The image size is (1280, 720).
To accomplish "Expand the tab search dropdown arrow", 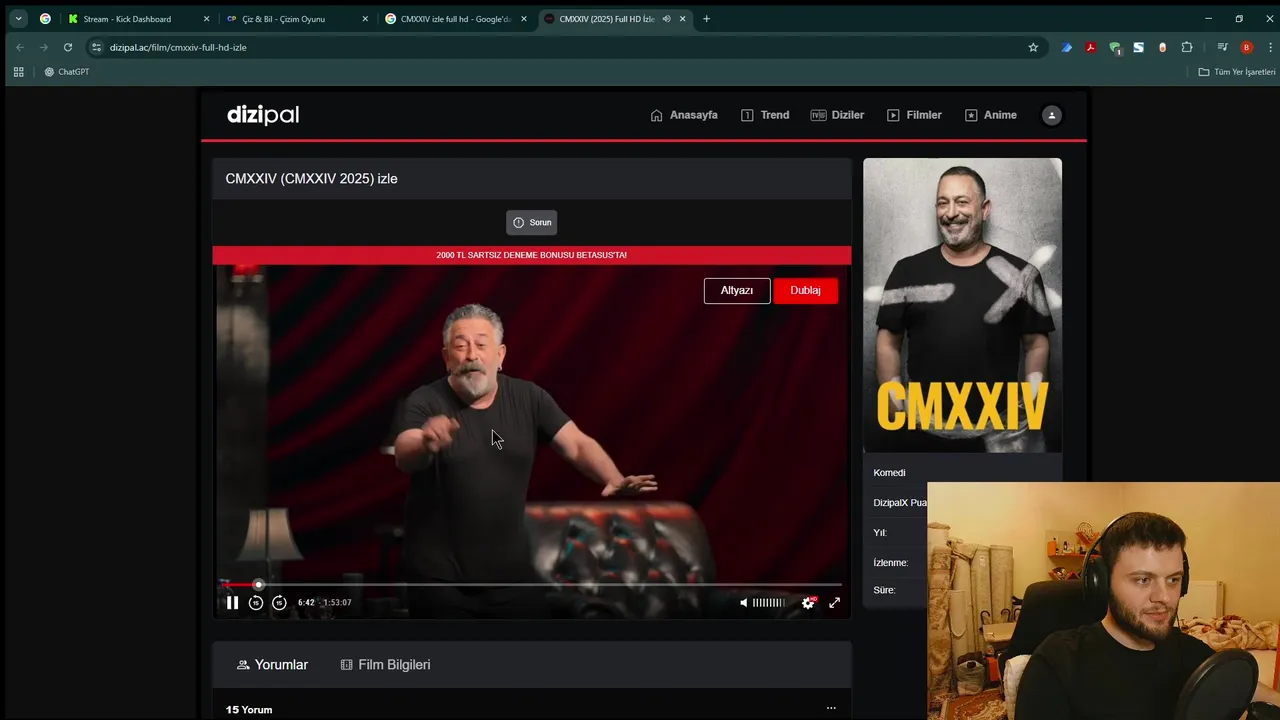I will pyautogui.click(x=18, y=19).
